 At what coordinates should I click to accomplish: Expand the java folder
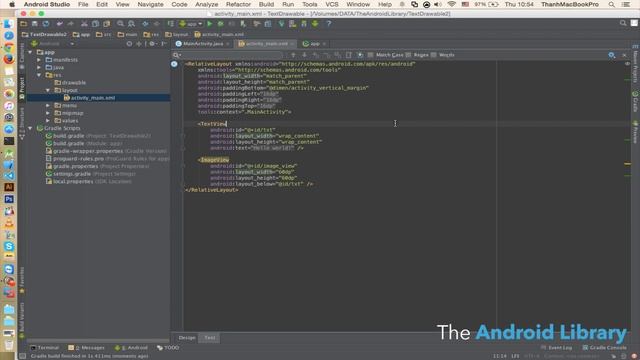point(39,67)
